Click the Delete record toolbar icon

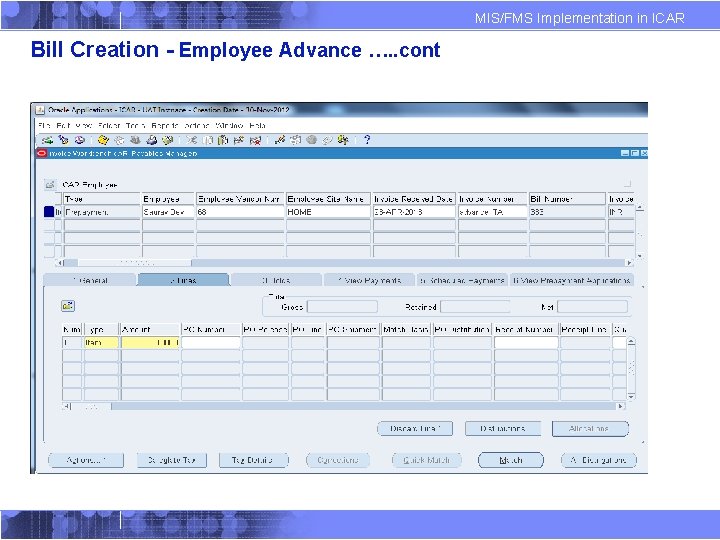point(255,140)
